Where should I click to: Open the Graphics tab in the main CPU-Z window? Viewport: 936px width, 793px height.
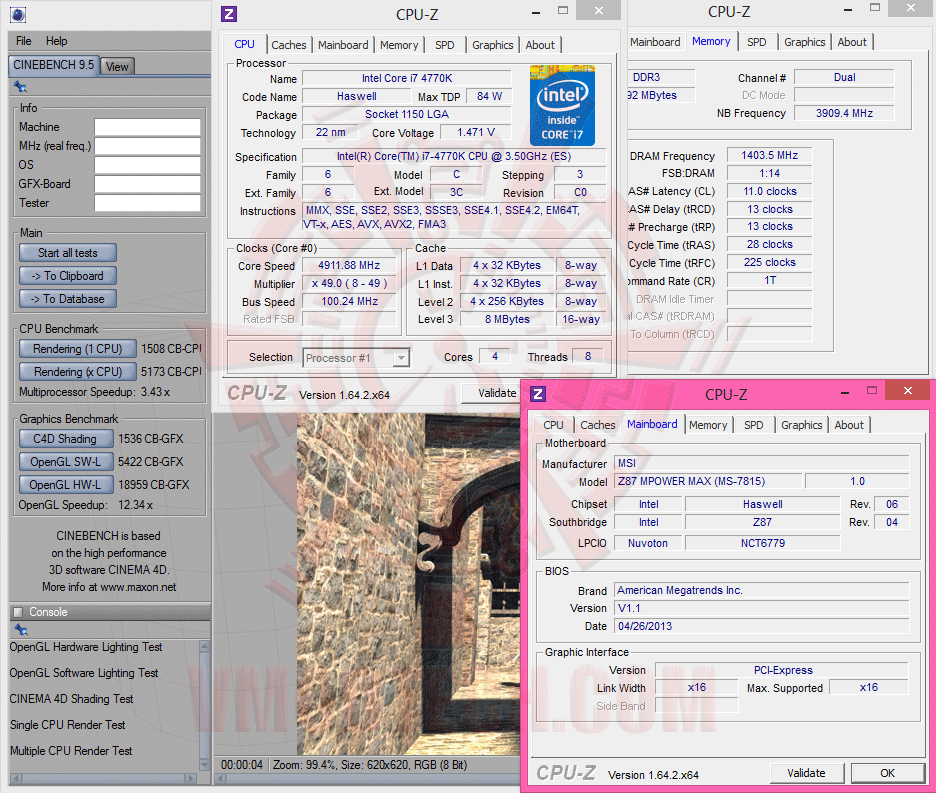492,45
